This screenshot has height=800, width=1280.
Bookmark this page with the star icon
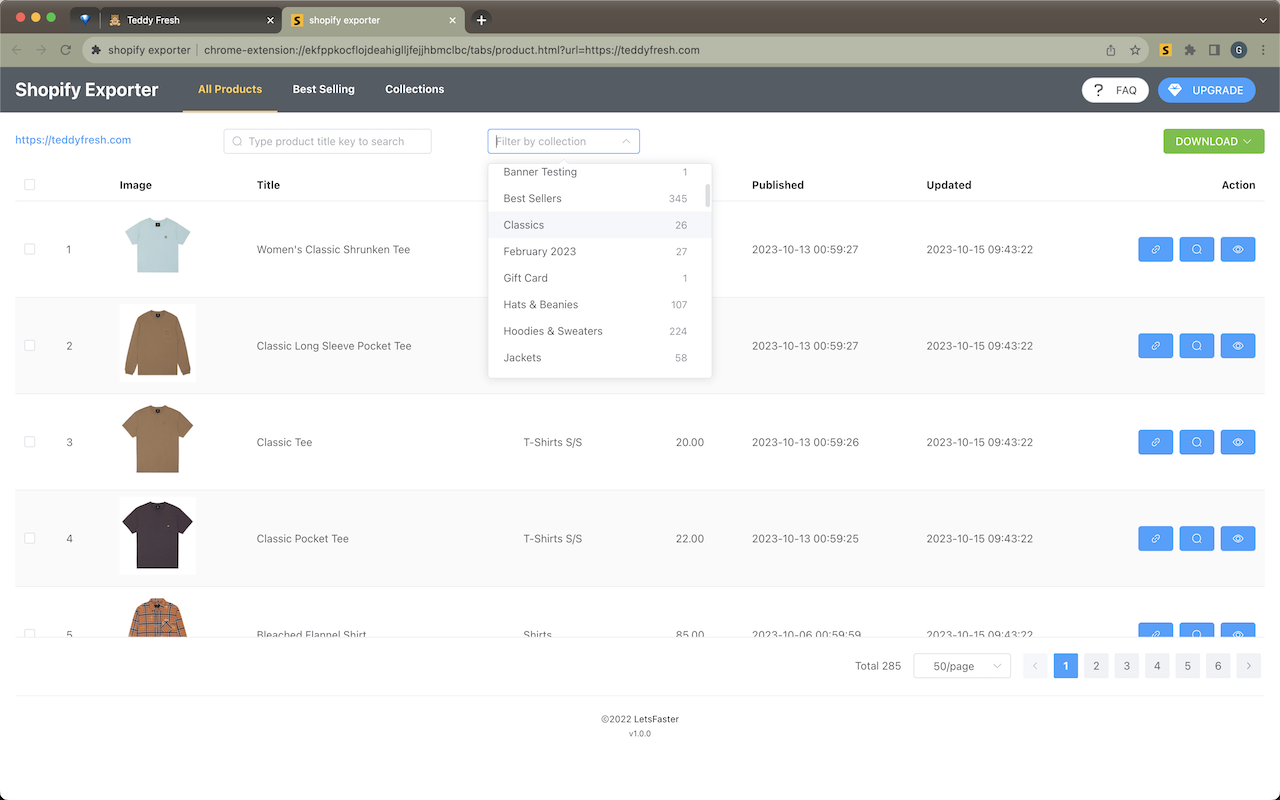tap(1135, 50)
